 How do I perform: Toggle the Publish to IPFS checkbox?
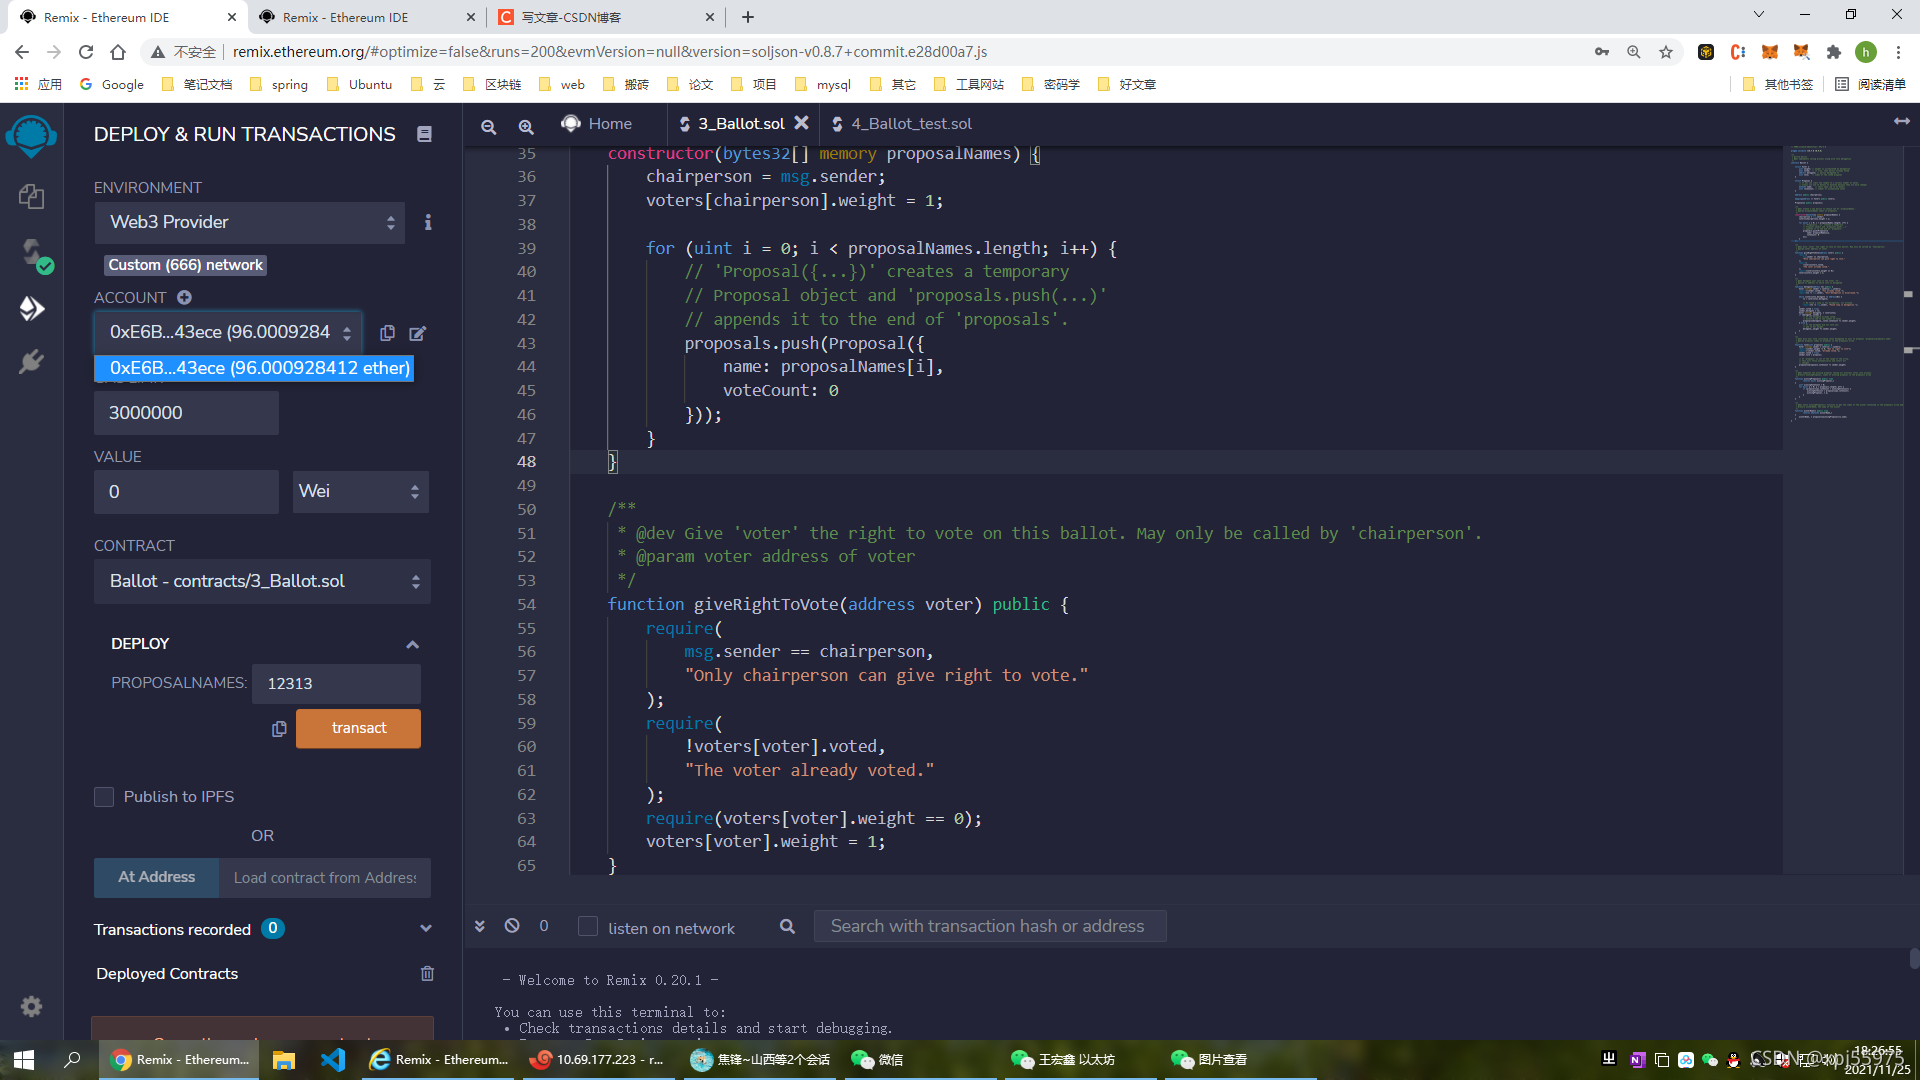coord(104,795)
